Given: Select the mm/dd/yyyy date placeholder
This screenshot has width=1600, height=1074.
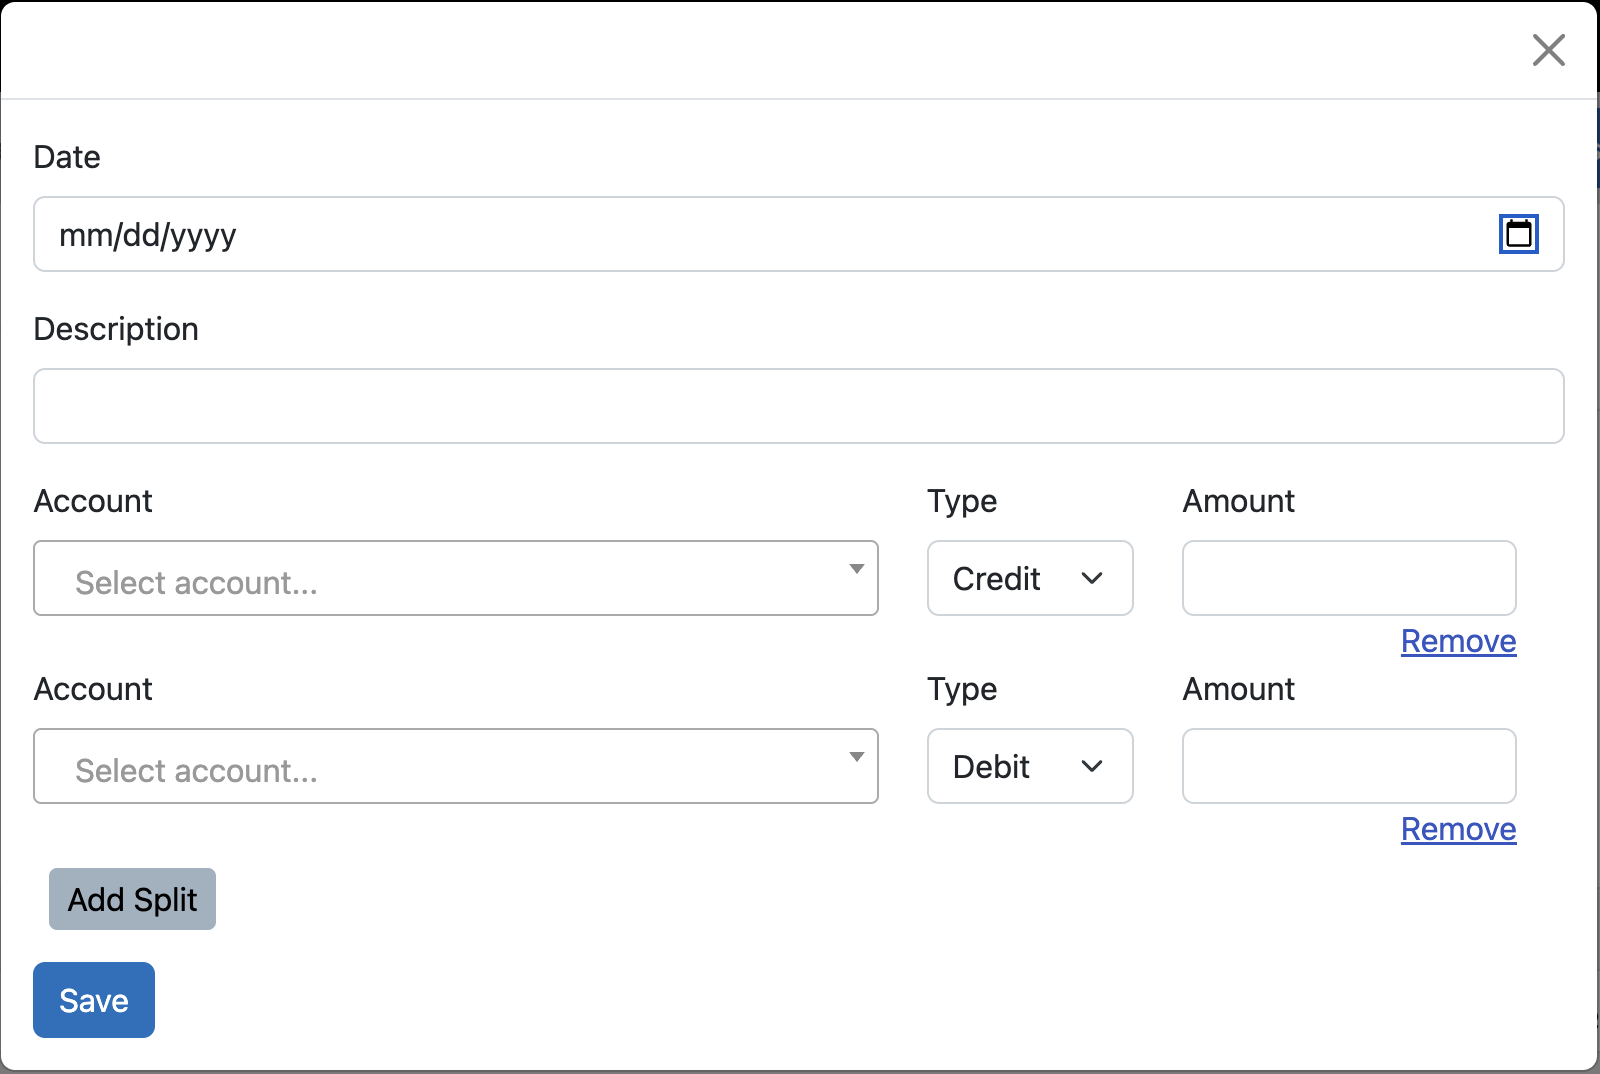Looking at the screenshot, I should point(148,234).
